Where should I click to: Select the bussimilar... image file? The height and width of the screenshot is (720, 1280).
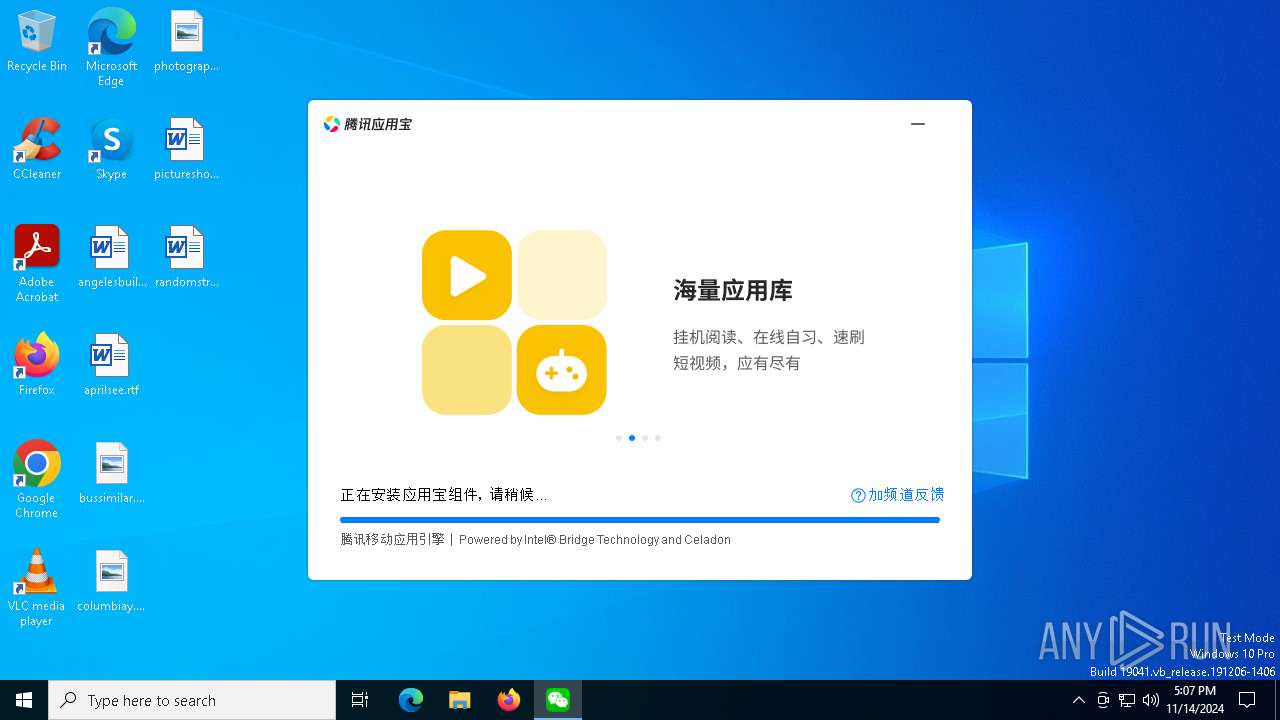(111, 473)
